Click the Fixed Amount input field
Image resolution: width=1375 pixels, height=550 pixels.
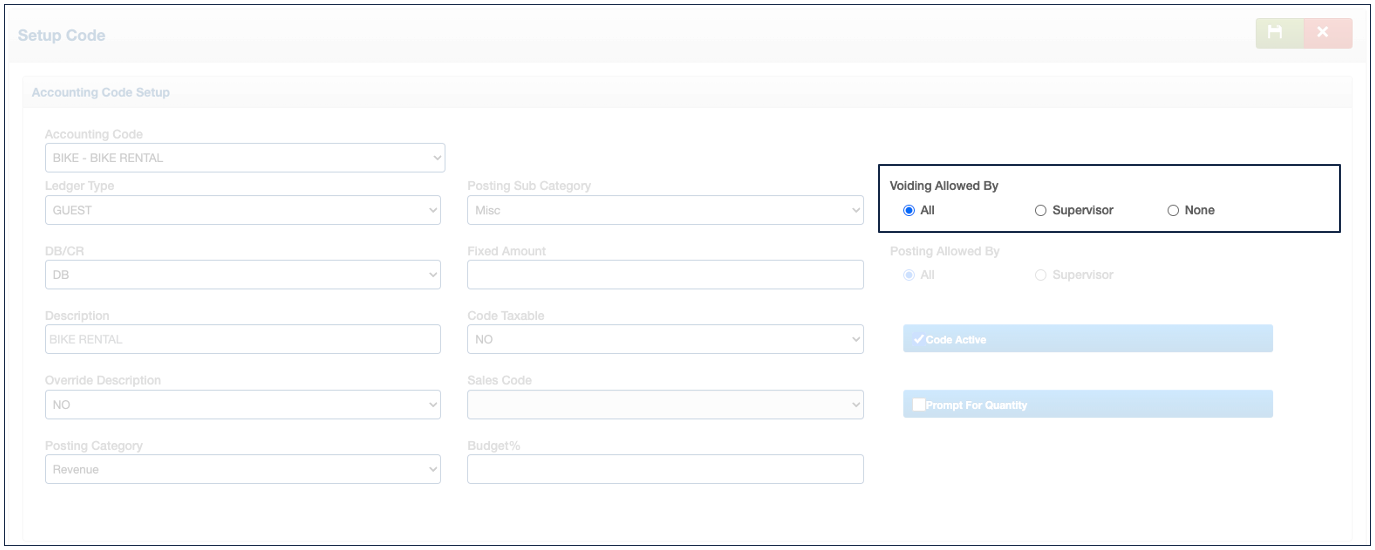(x=664, y=275)
